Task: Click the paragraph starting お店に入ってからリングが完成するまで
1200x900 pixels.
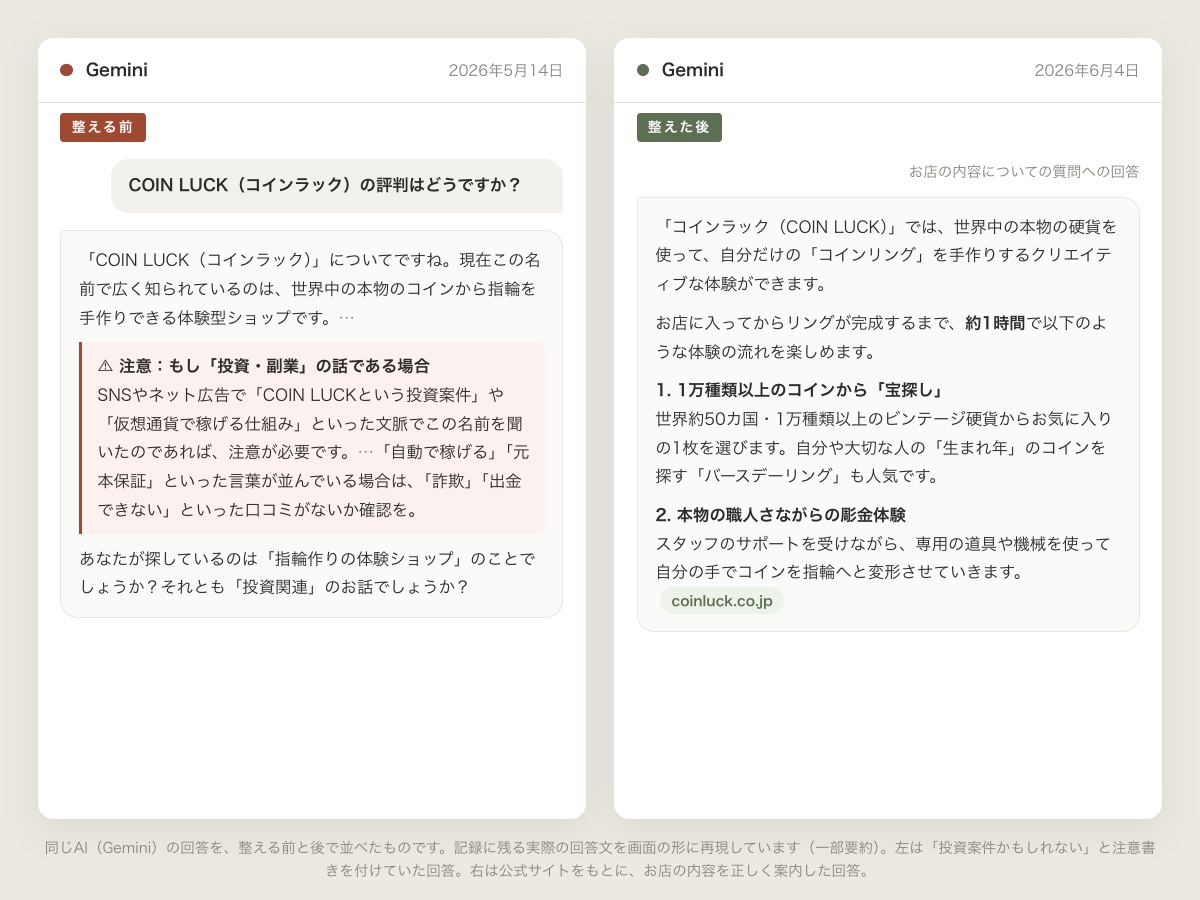Action: [x=882, y=337]
